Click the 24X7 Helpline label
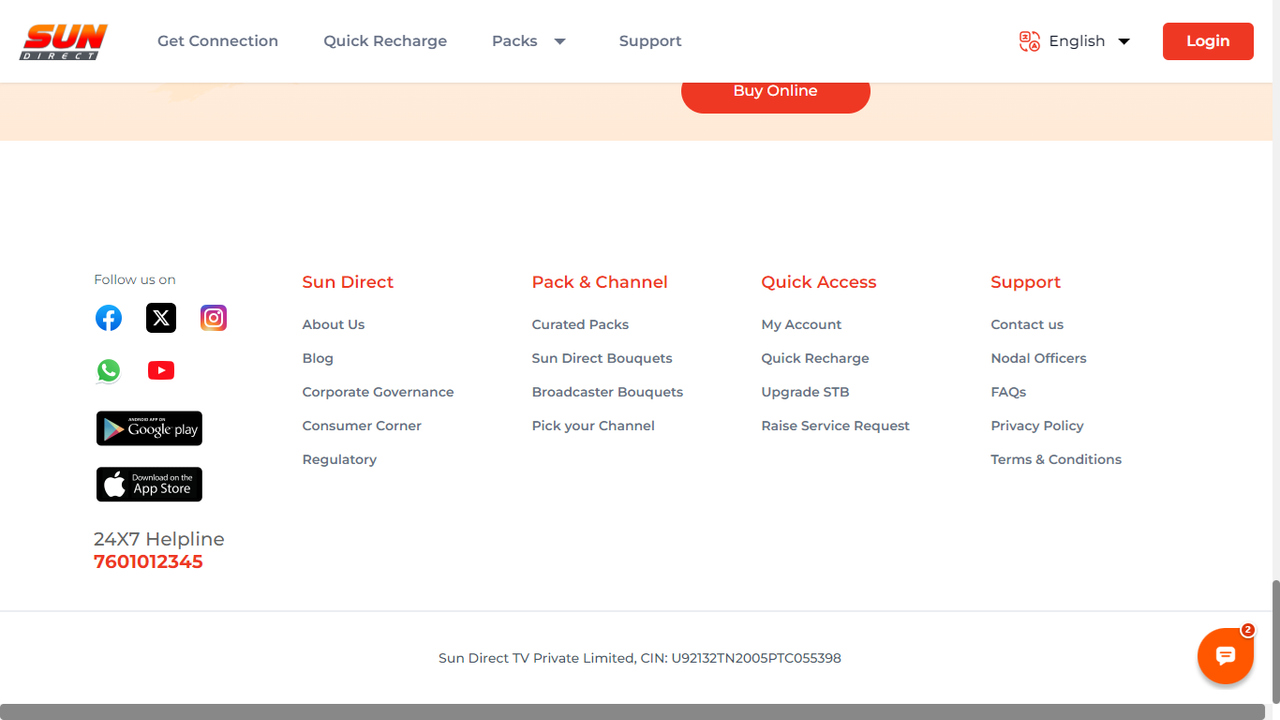 159,539
